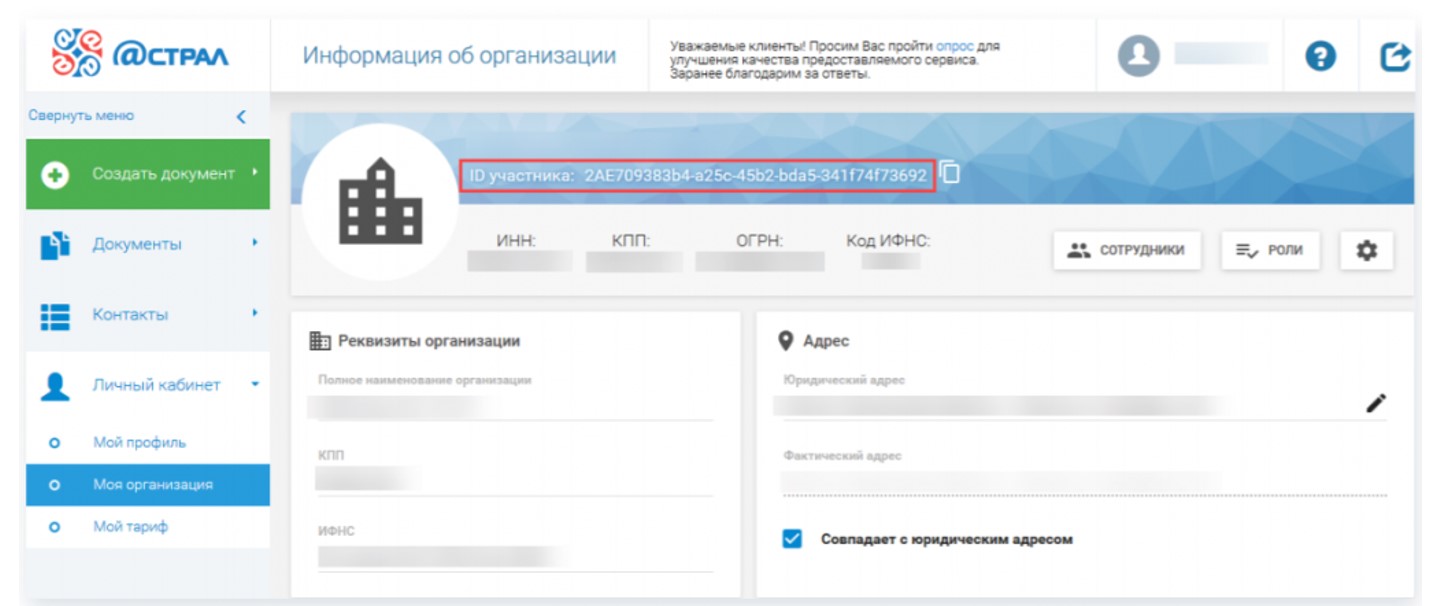Copy the participant ID with copy icon
1443x606 pixels.
click(x=950, y=173)
